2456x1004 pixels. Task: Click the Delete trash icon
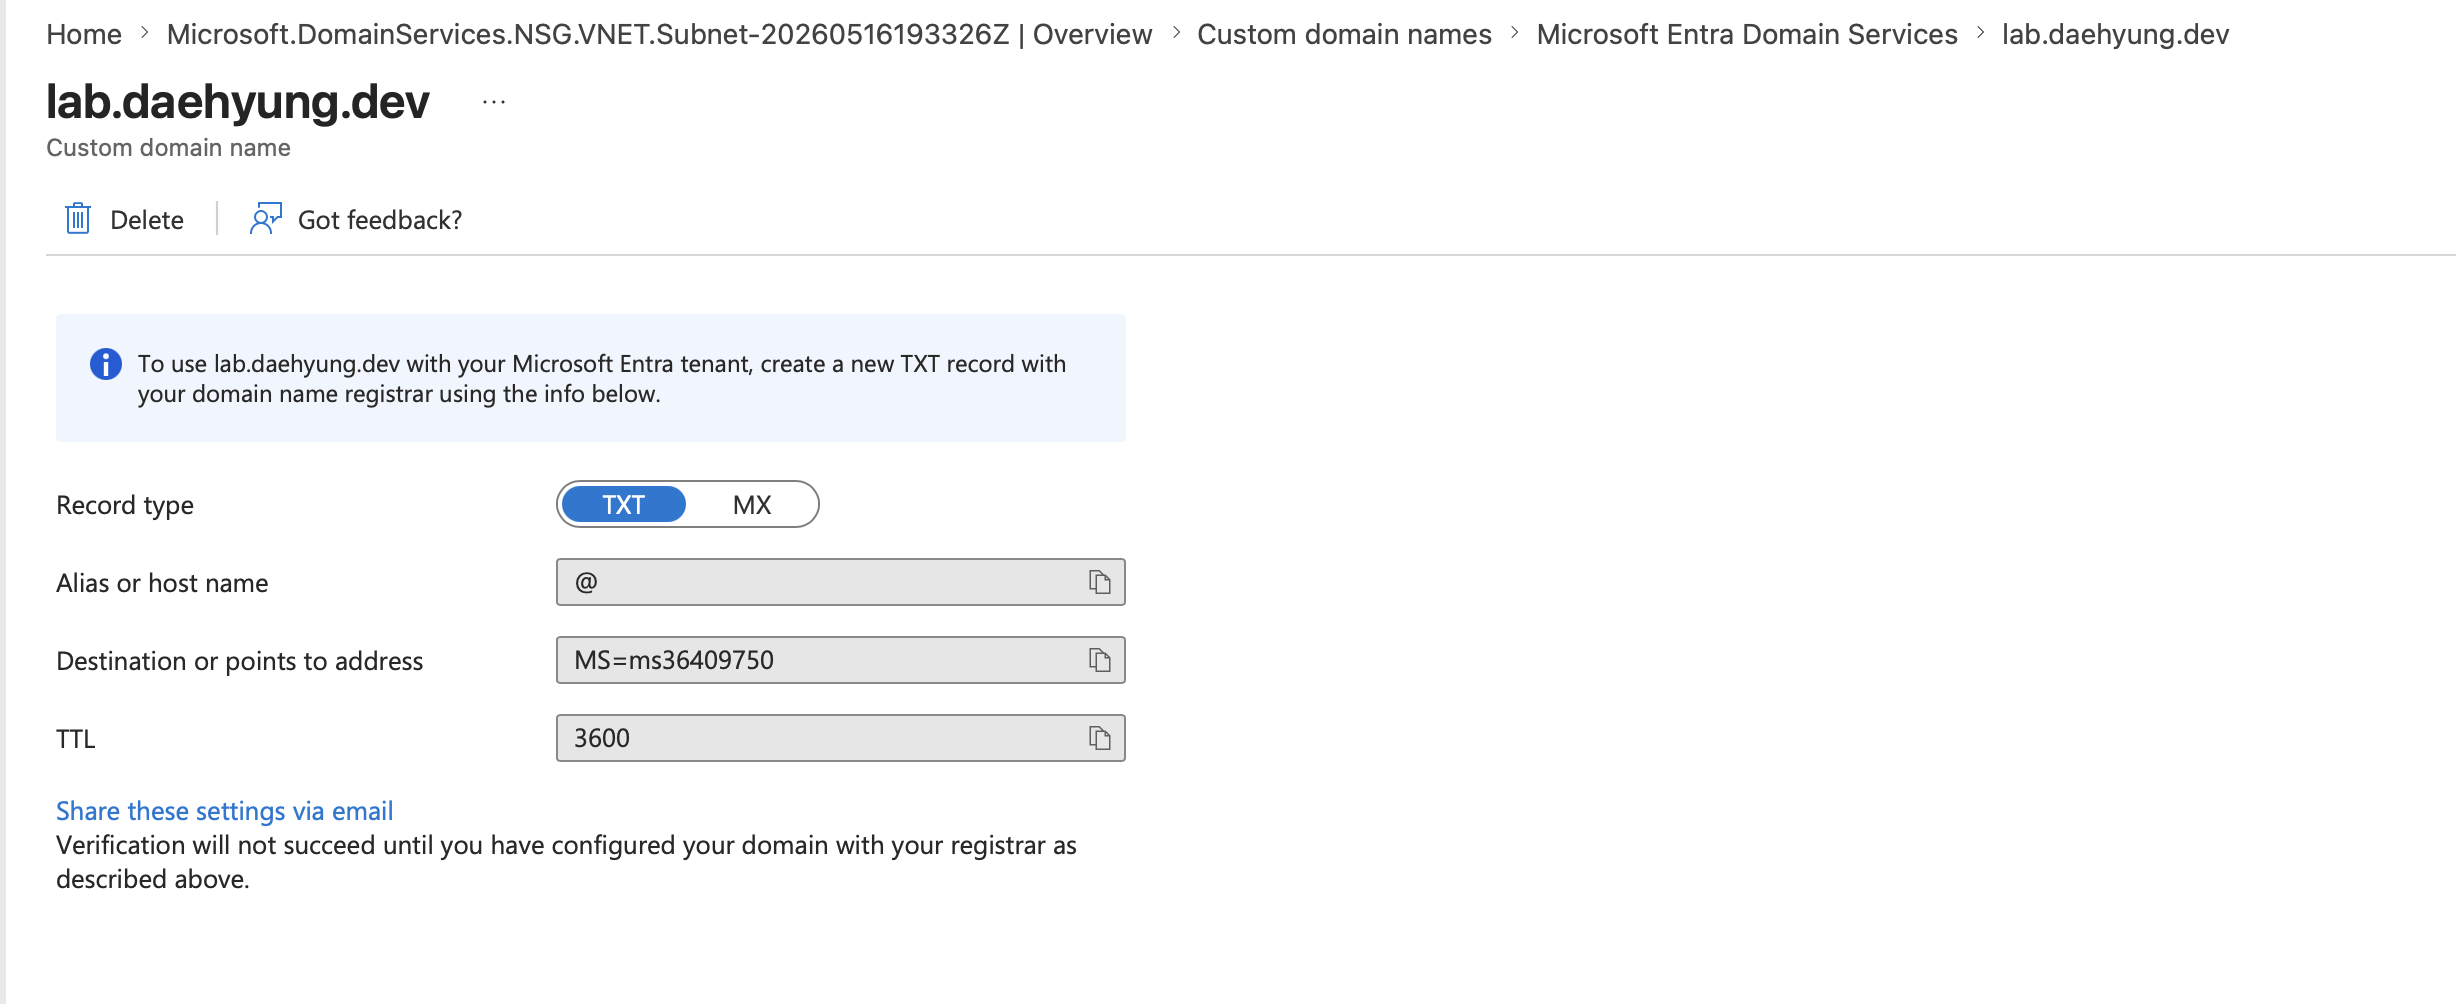78,219
